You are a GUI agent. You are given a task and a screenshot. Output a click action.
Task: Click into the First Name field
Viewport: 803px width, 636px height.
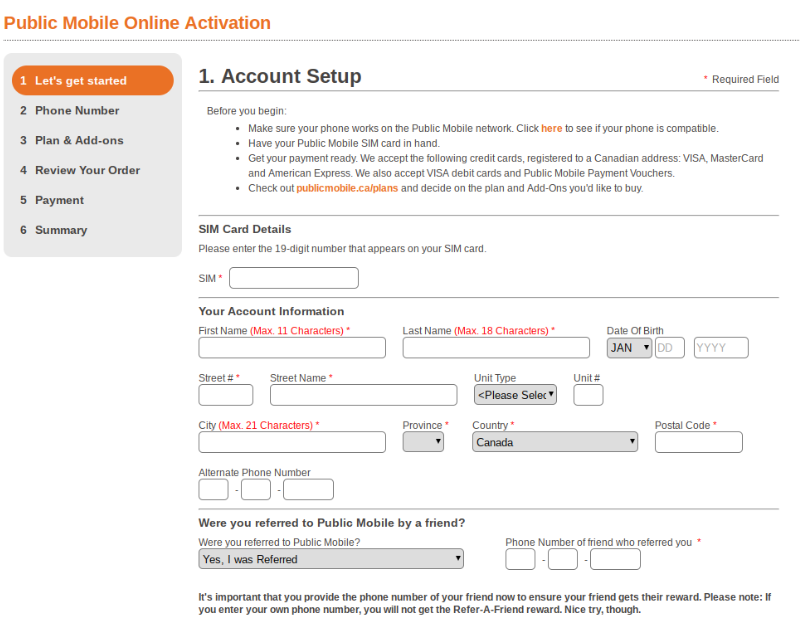pos(292,348)
